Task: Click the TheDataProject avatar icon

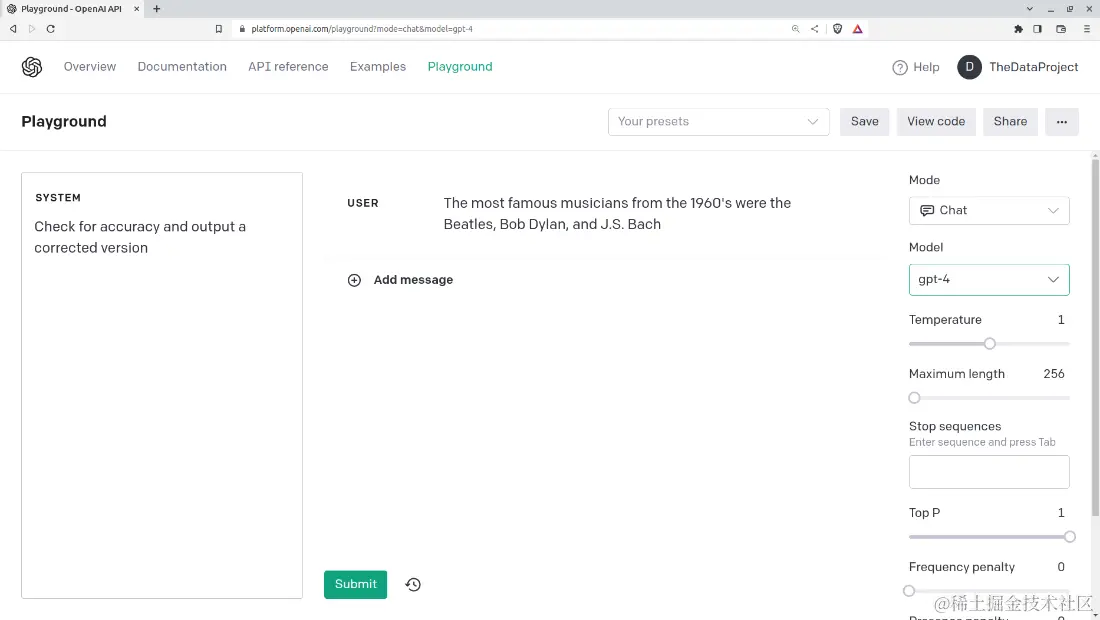Action: (969, 67)
